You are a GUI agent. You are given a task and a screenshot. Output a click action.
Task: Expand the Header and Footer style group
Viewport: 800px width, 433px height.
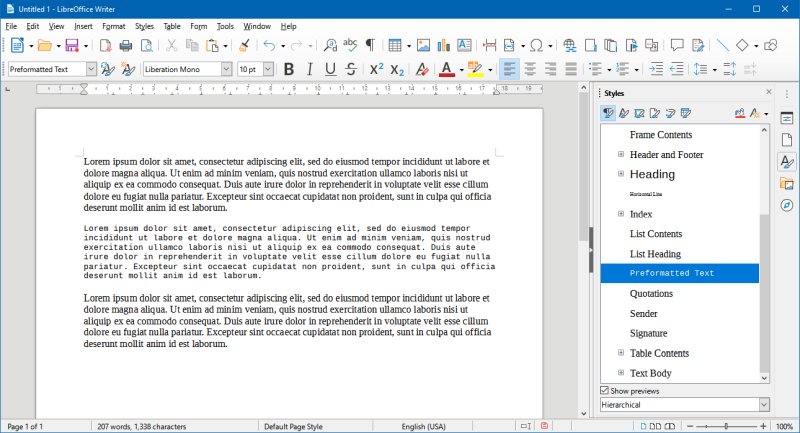(621, 154)
